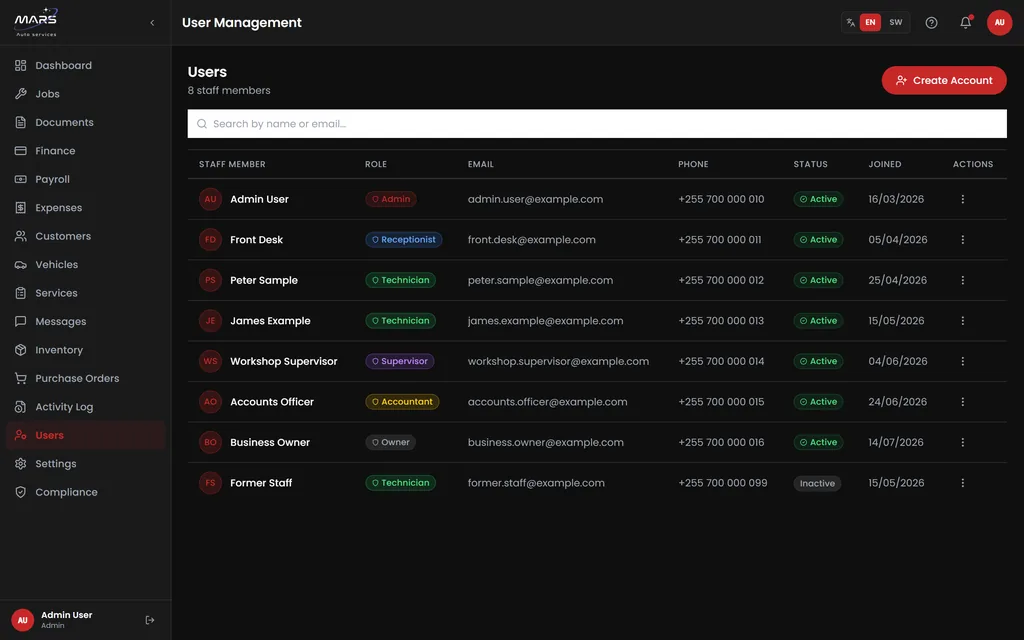Screen dimensions: 1024x640
Task: Click the Payroll sidebar icon
Action: pos(21,179)
